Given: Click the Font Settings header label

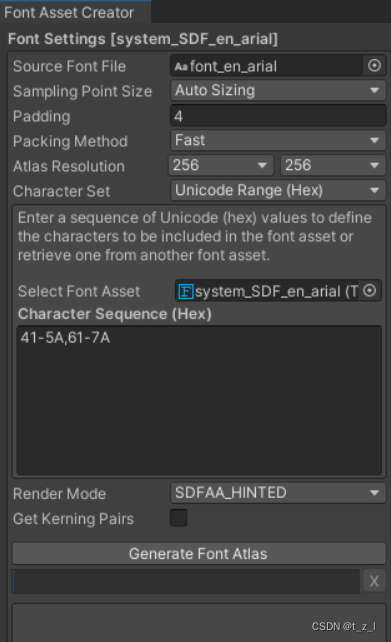Looking at the screenshot, I should click(x=142, y=39).
